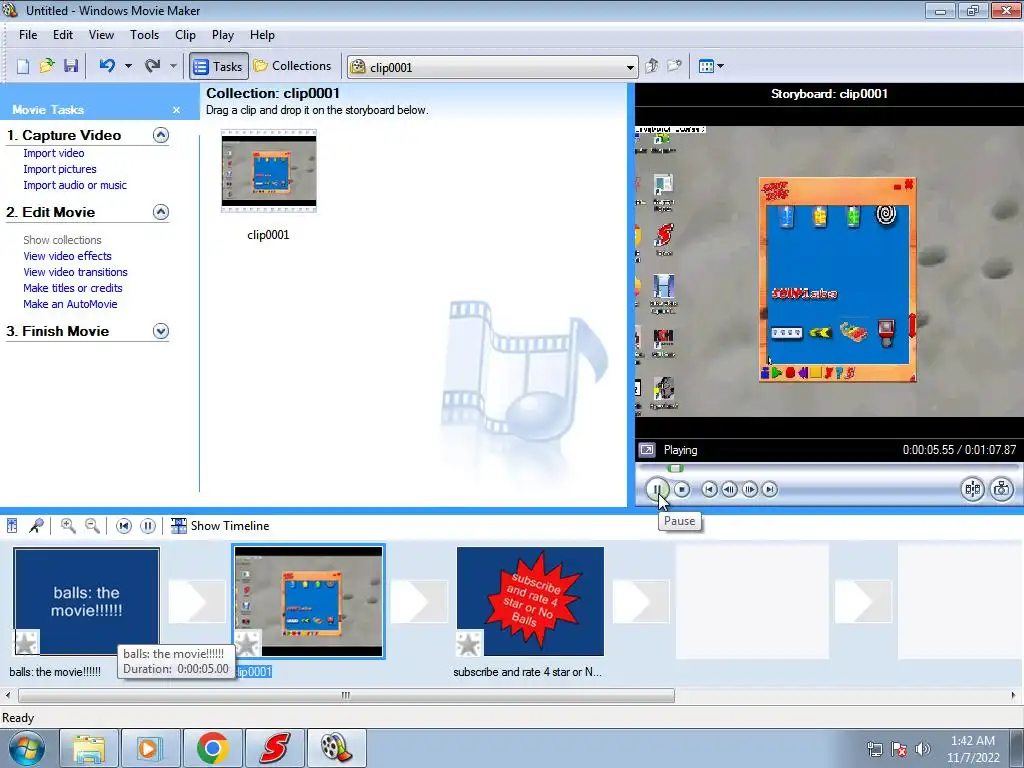Select the 'balls: the movie!!!!!!' title clip
Viewport: 1024px width, 768px height.
tap(86, 601)
